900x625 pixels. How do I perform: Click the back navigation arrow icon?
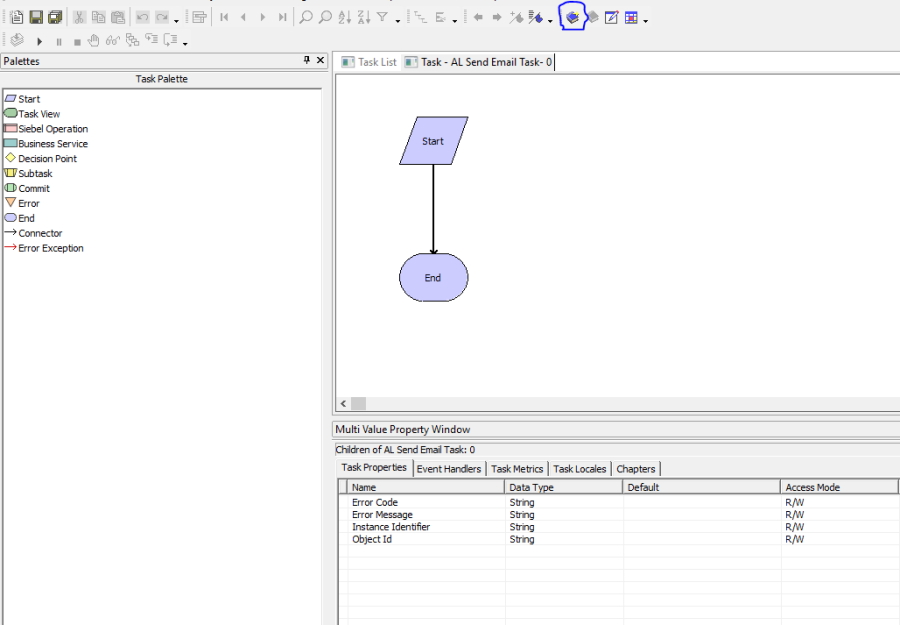pos(478,18)
